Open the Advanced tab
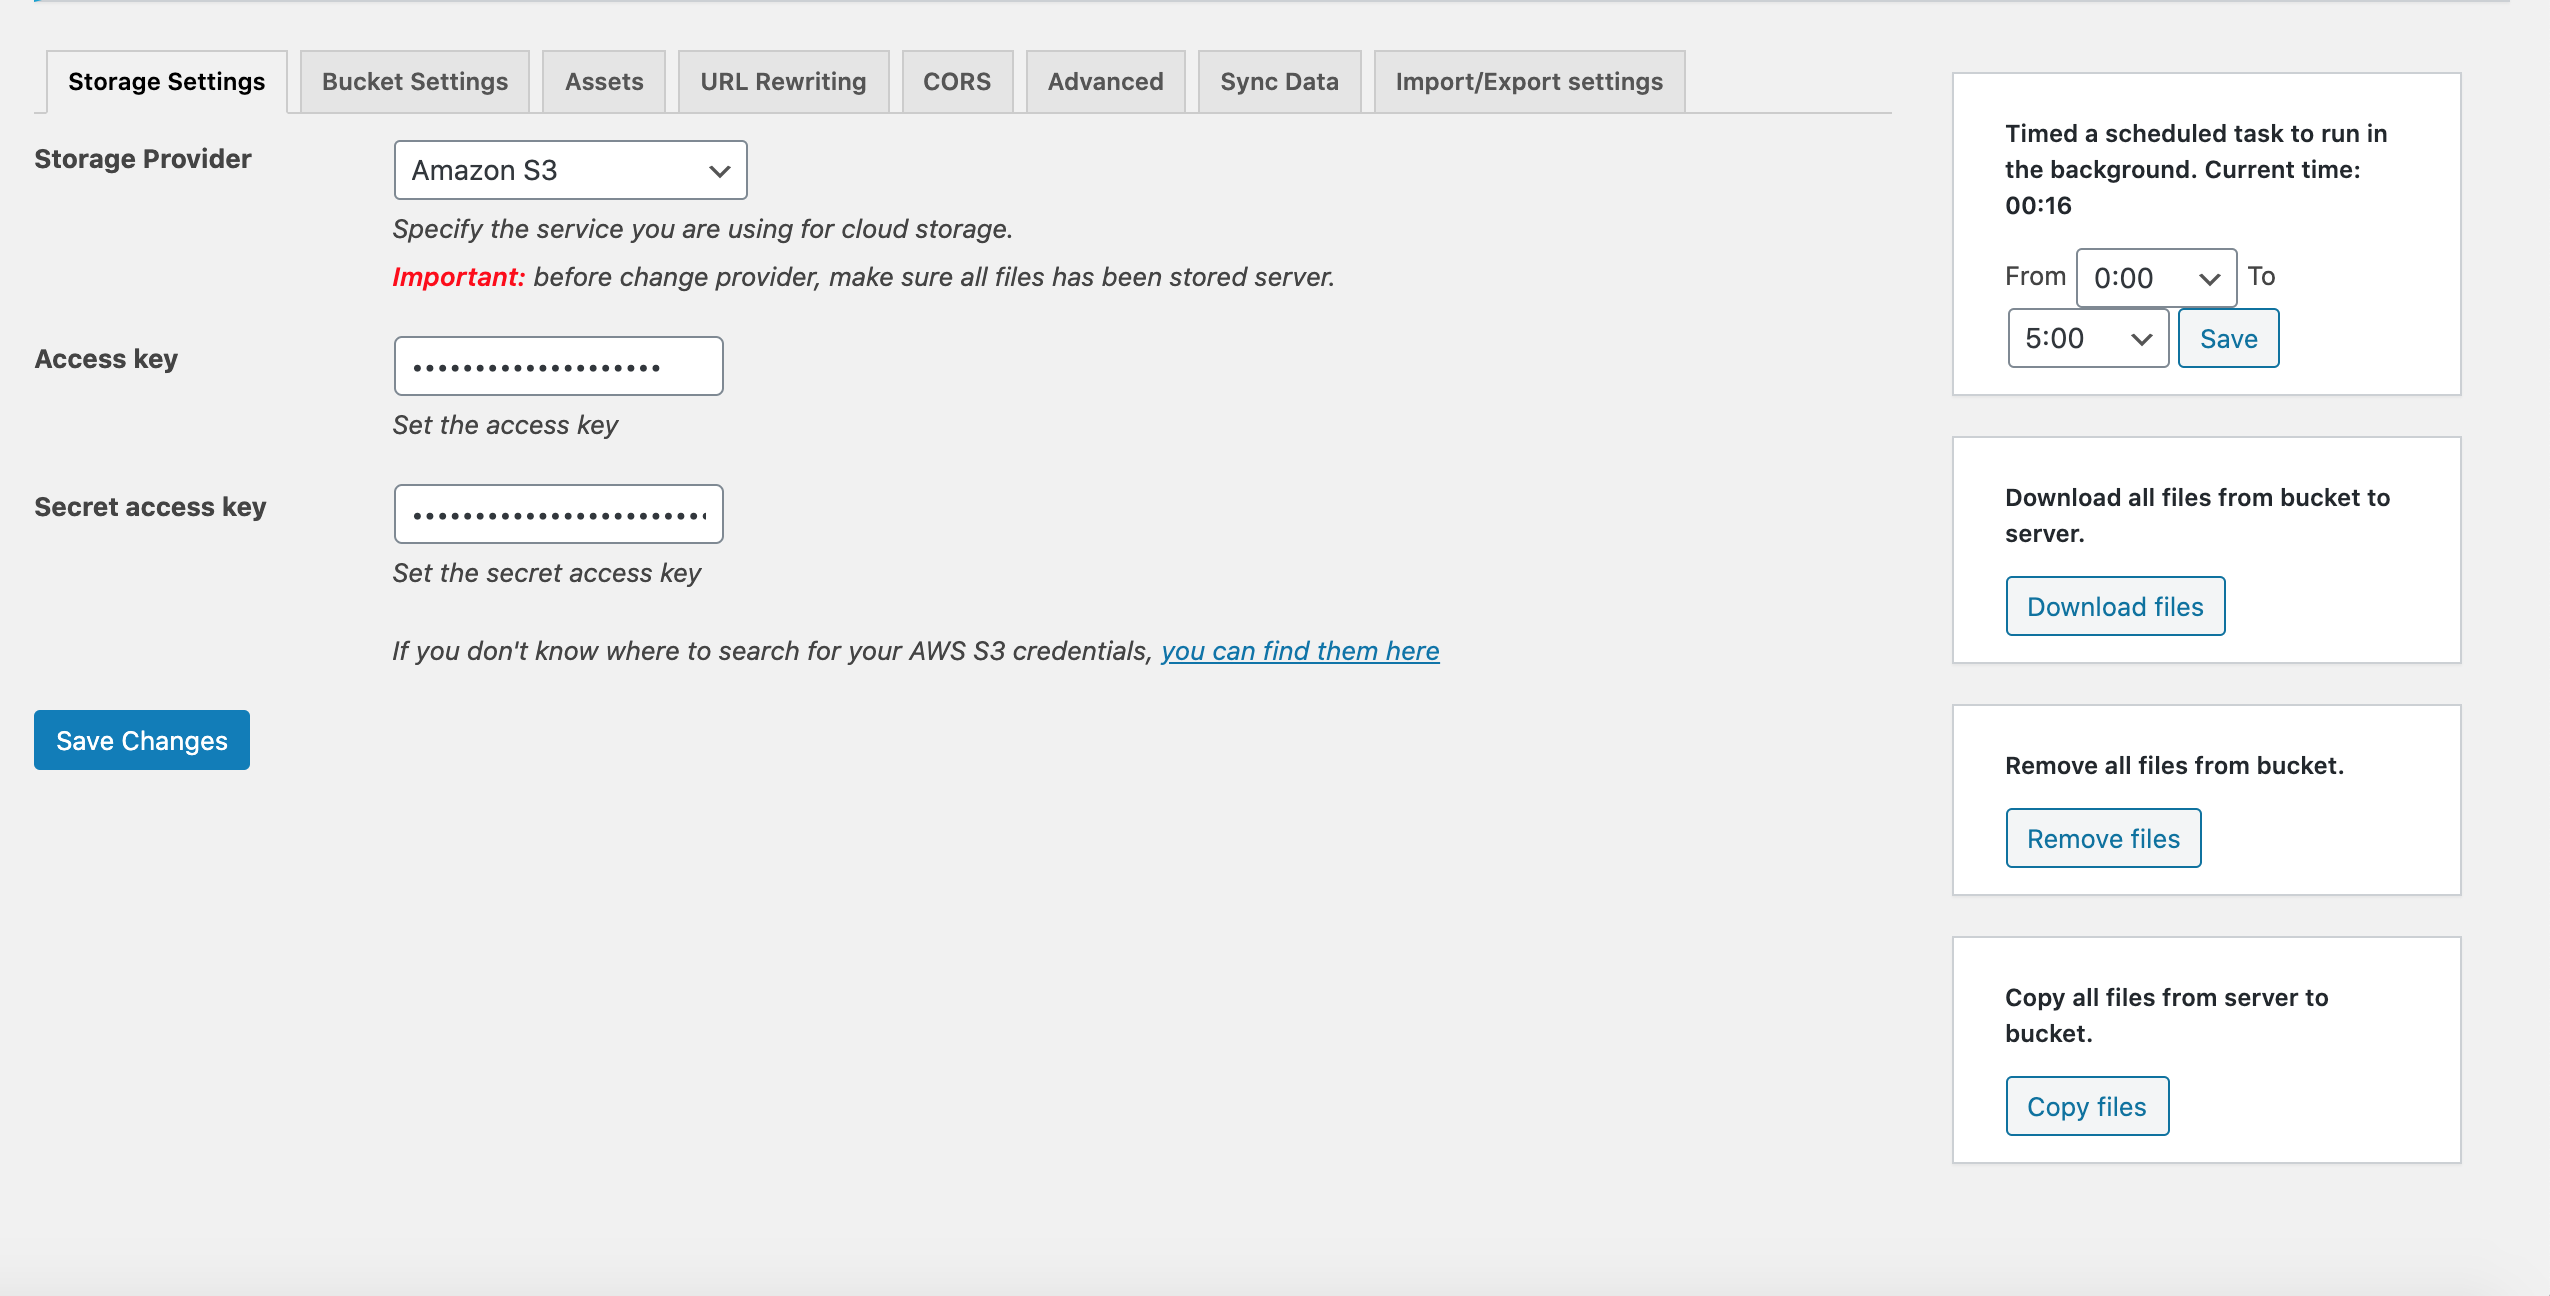2550x1296 pixels. (x=1104, y=82)
